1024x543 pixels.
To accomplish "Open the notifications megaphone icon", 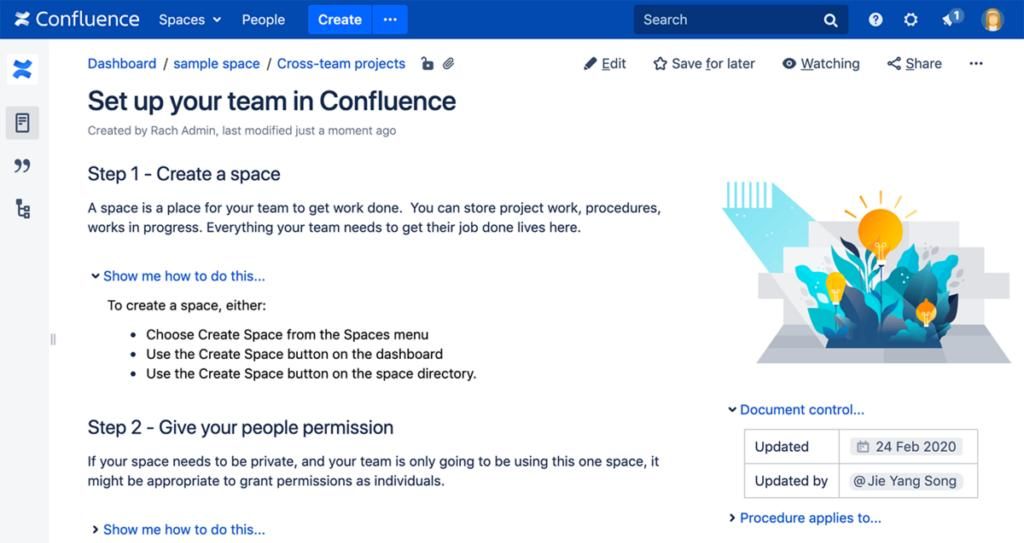I will [950, 19].
